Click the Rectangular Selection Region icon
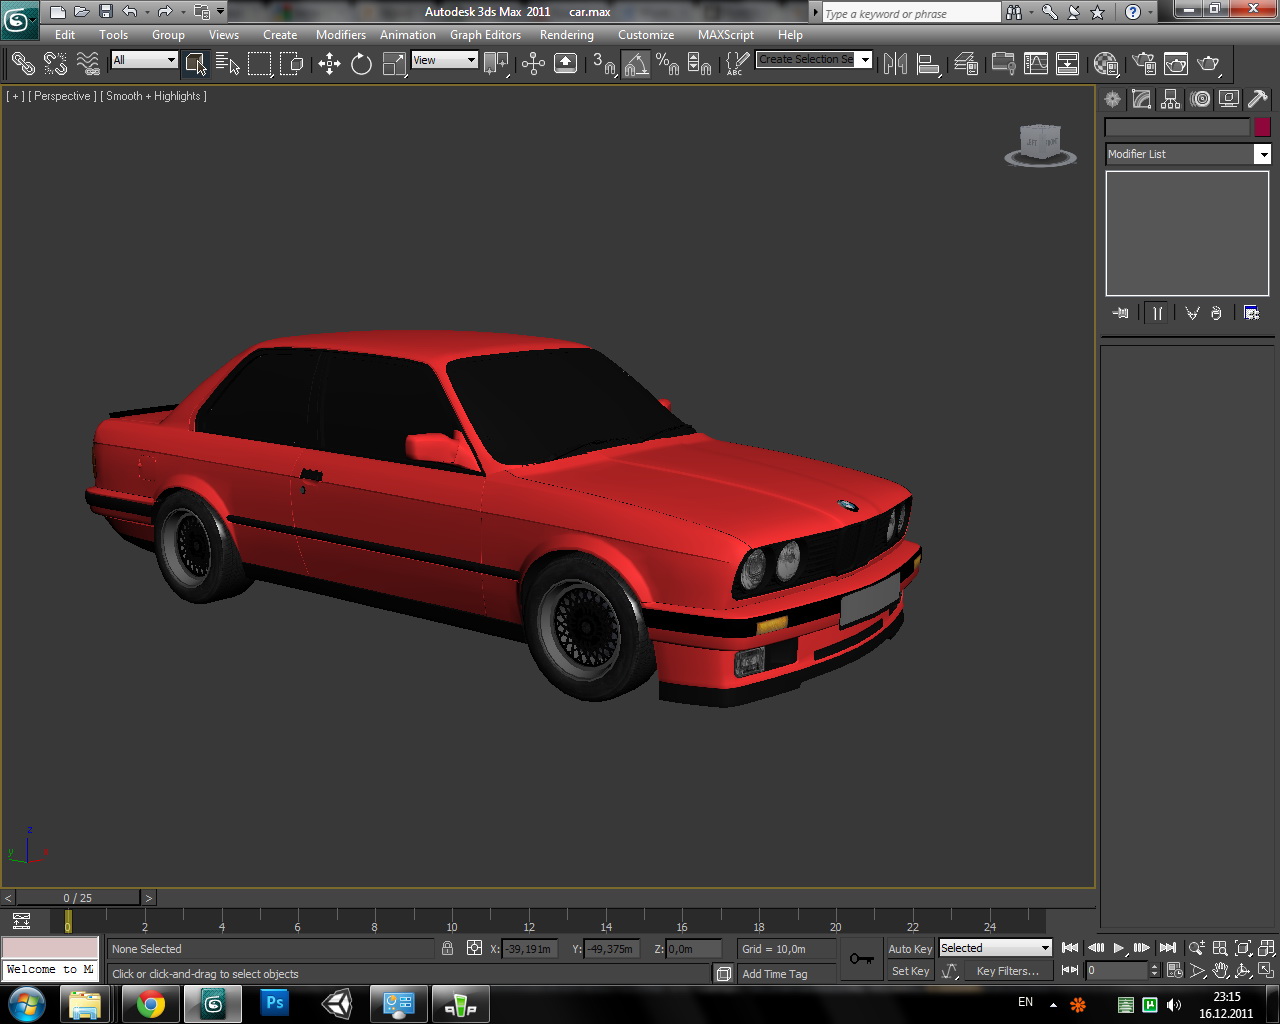Image resolution: width=1280 pixels, height=1024 pixels. click(260, 64)
